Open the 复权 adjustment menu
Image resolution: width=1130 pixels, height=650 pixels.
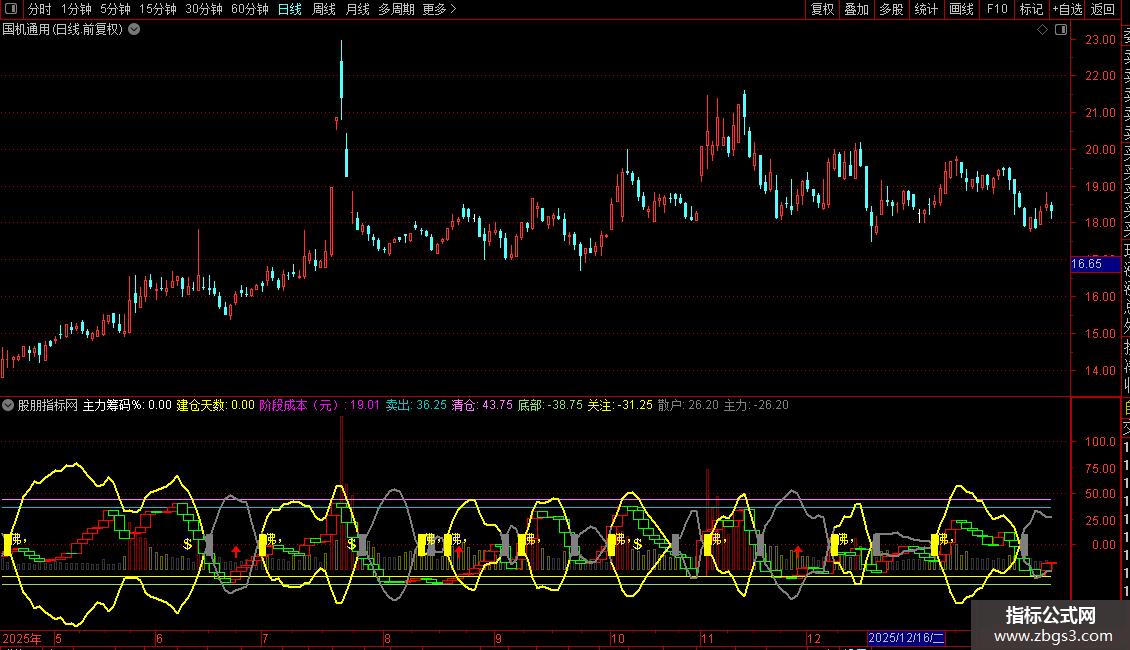pyautogui.click(x=822, y=9)
